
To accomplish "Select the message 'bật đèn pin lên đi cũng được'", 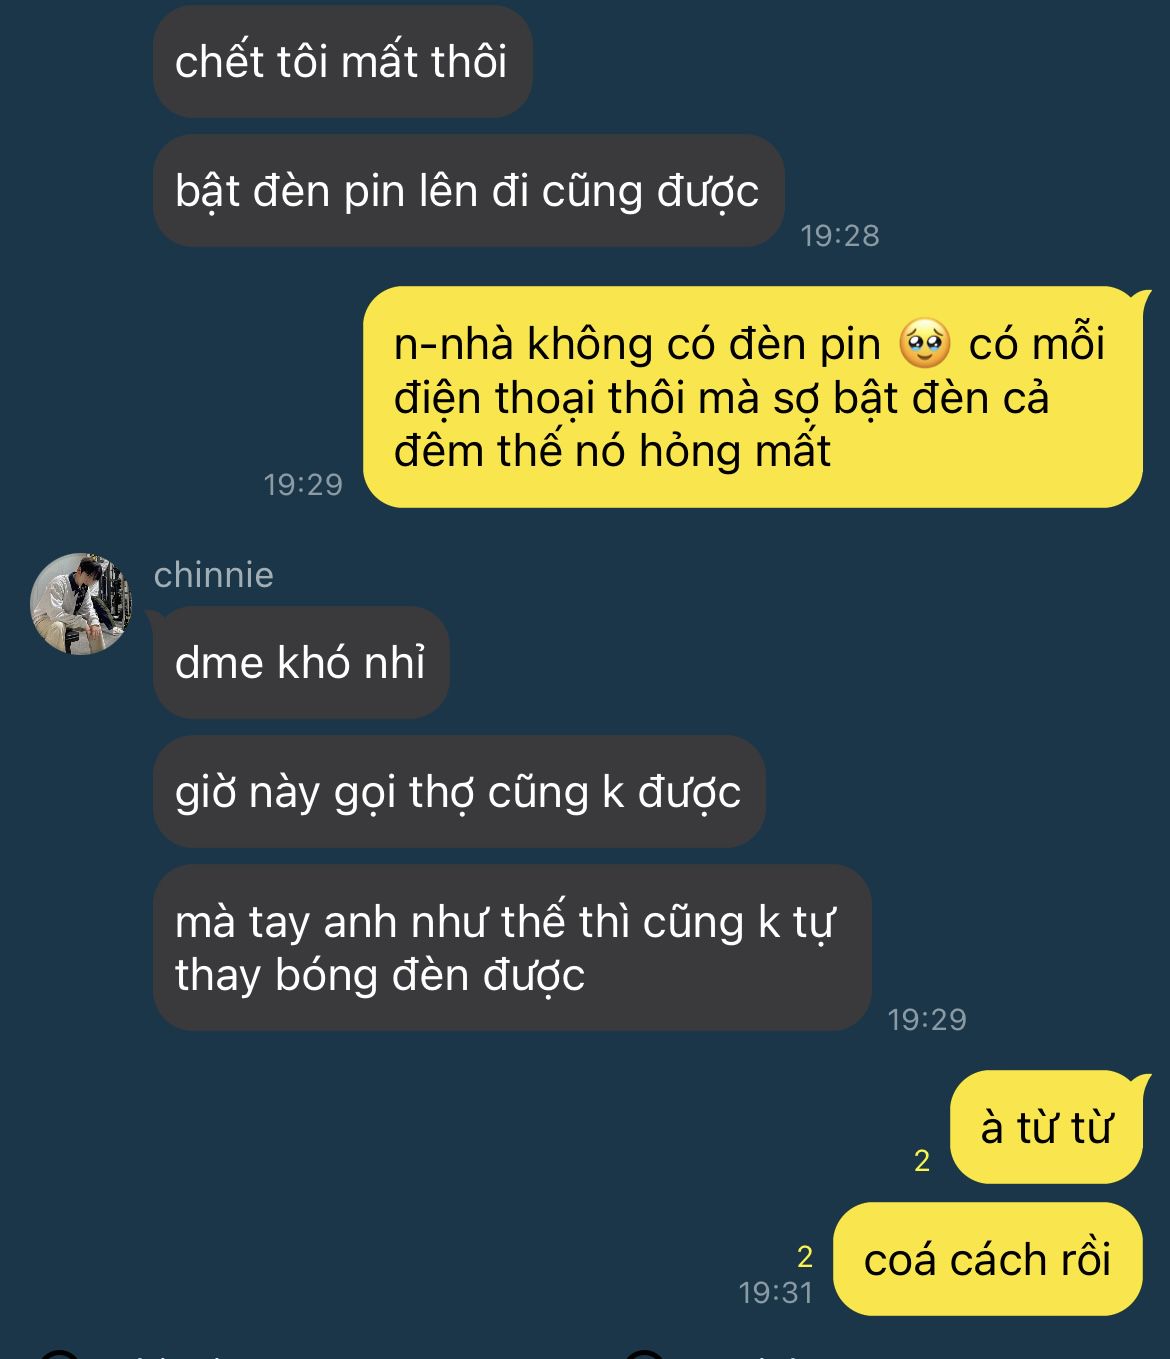I will (468, 191).
